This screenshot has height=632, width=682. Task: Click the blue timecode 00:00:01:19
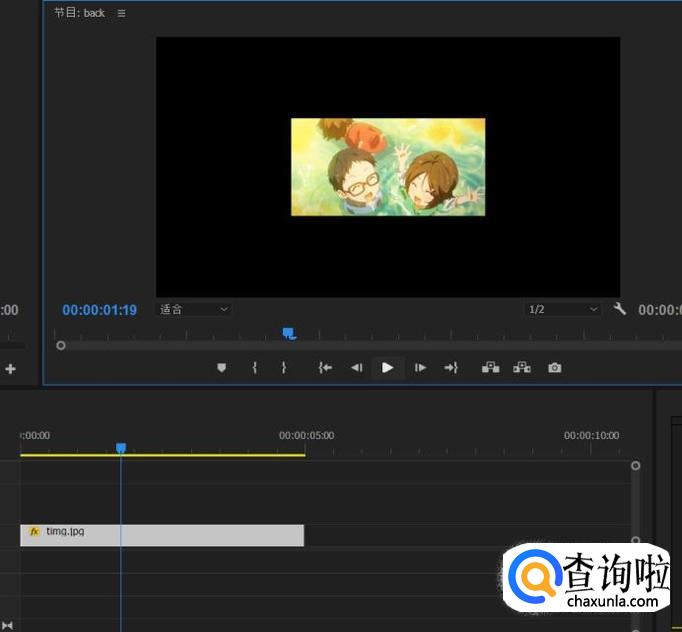point(99,310)
